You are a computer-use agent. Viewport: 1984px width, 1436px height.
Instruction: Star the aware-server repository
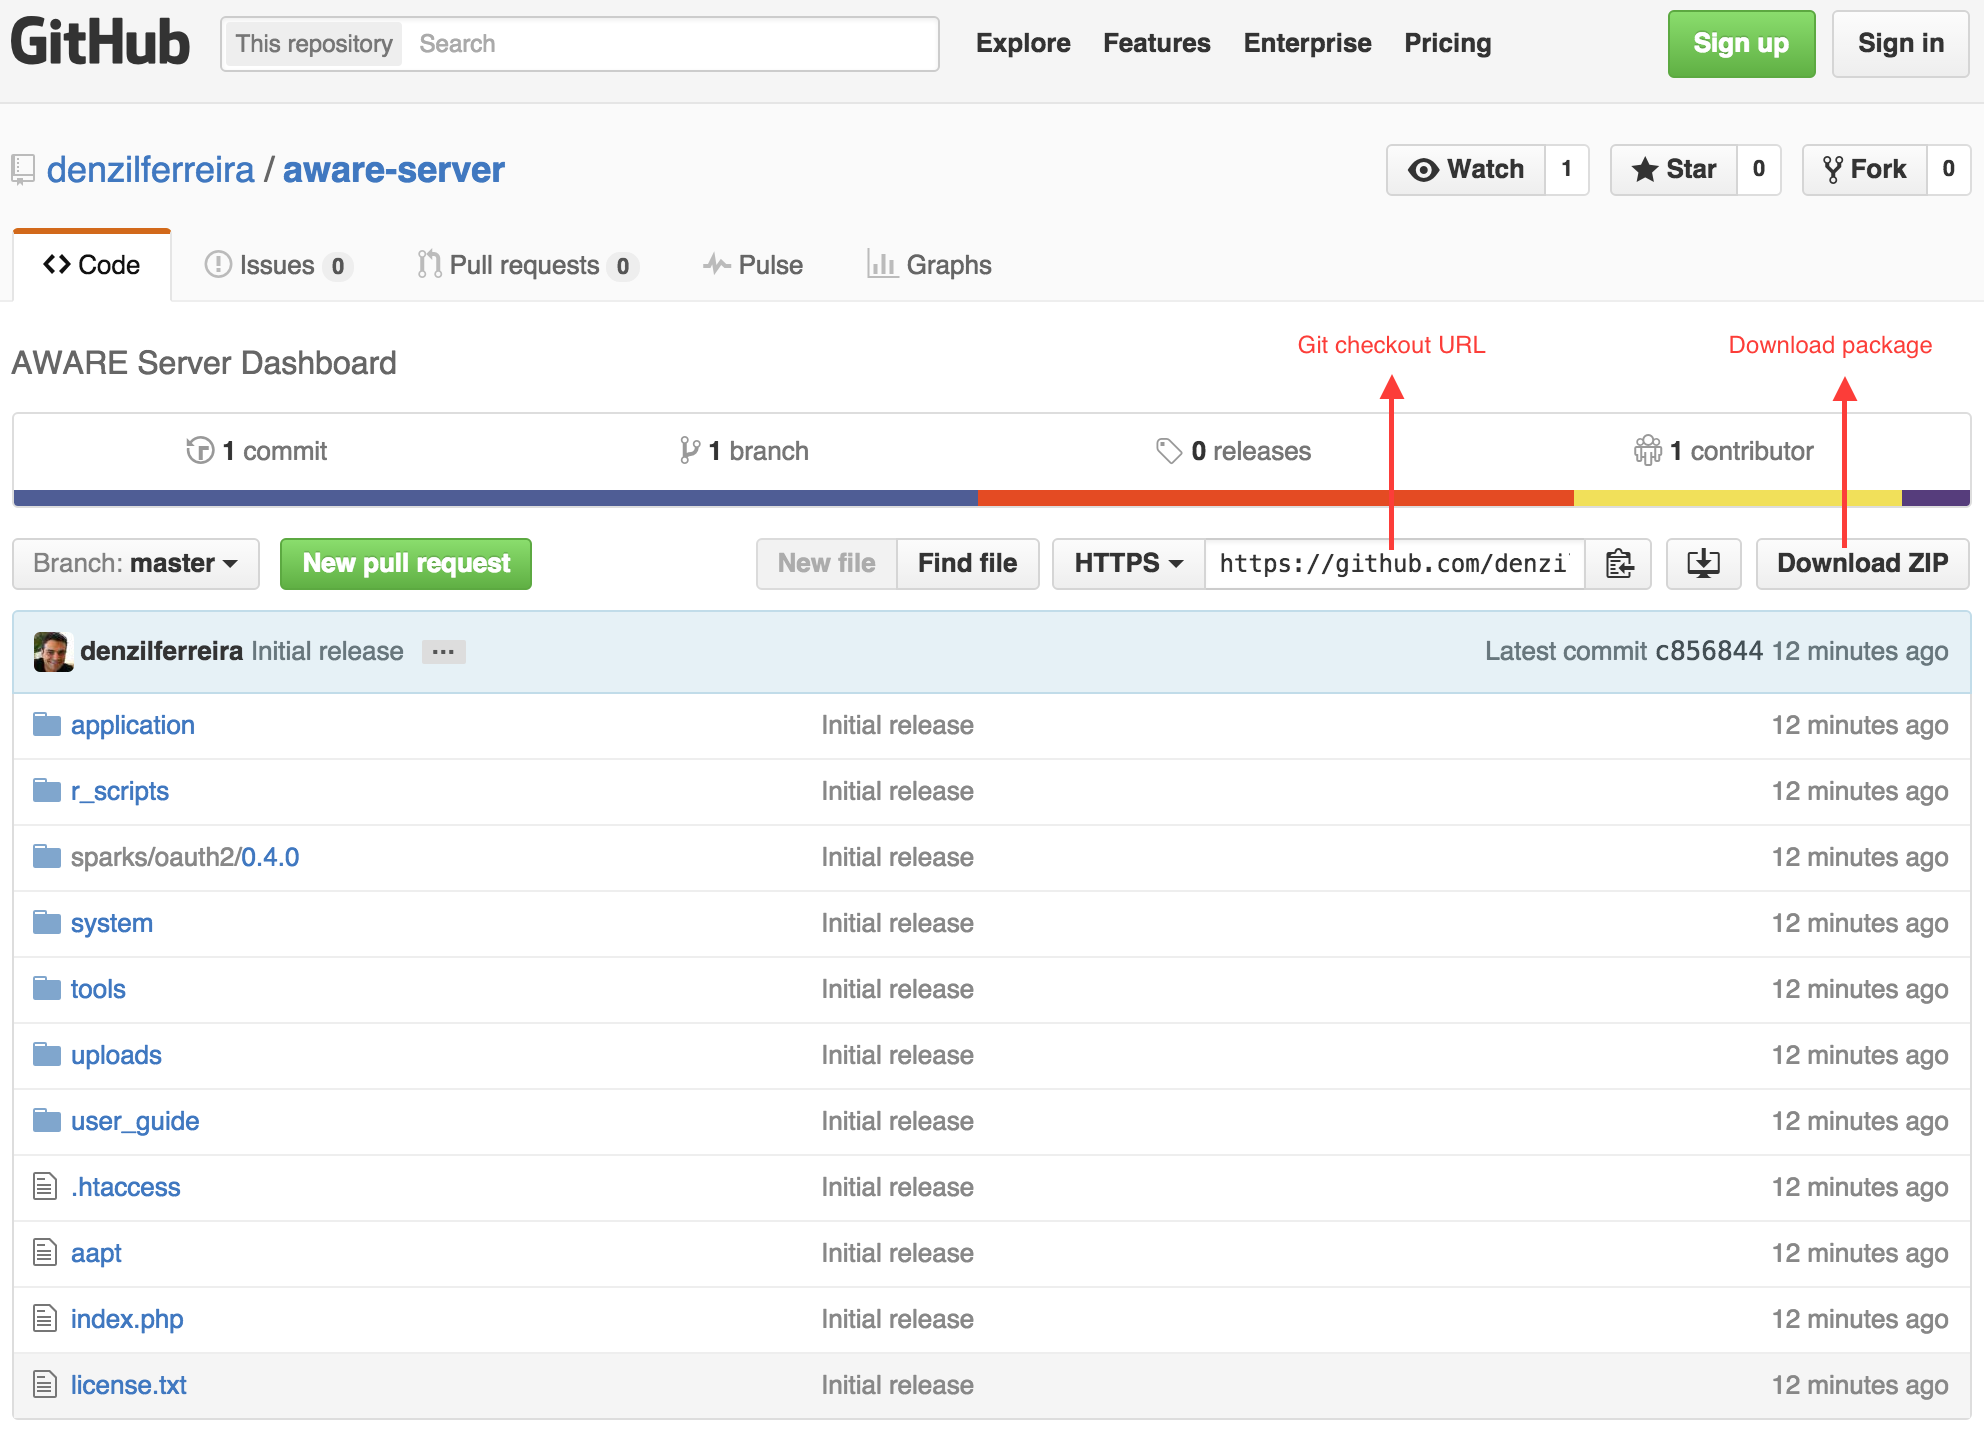pos(1673,170)
